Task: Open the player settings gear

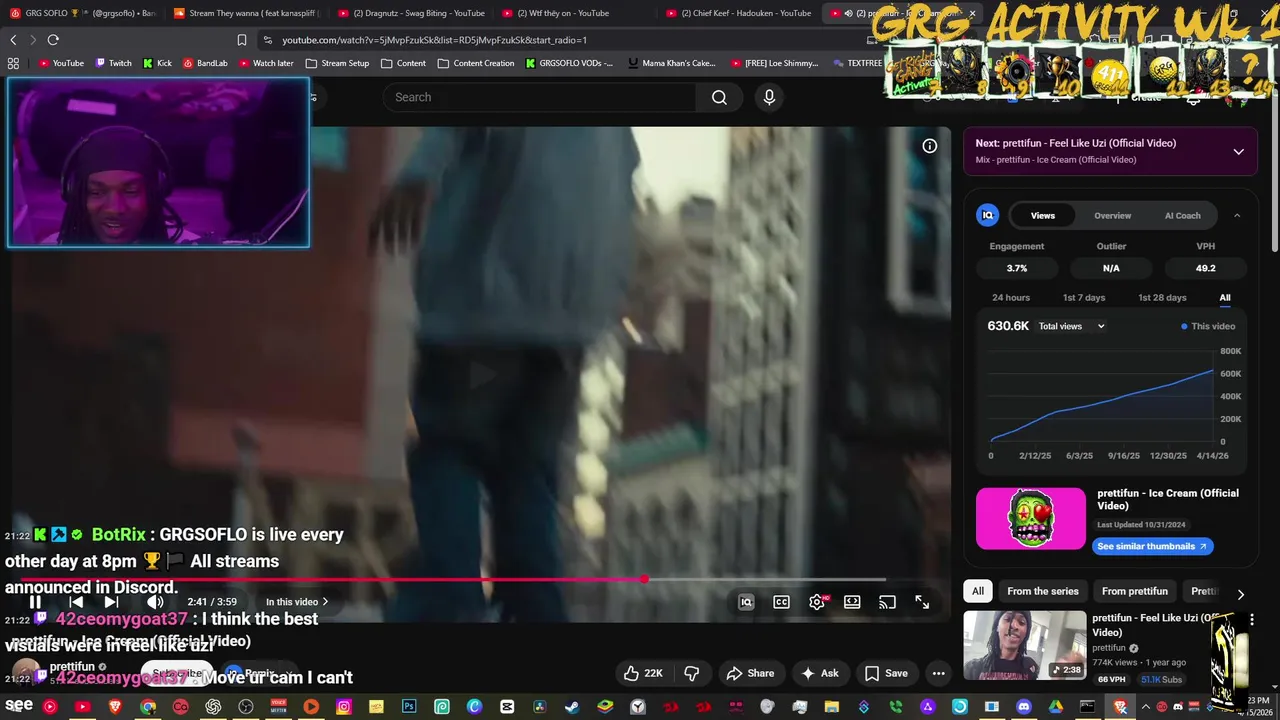Action: (x=817, y=602)
